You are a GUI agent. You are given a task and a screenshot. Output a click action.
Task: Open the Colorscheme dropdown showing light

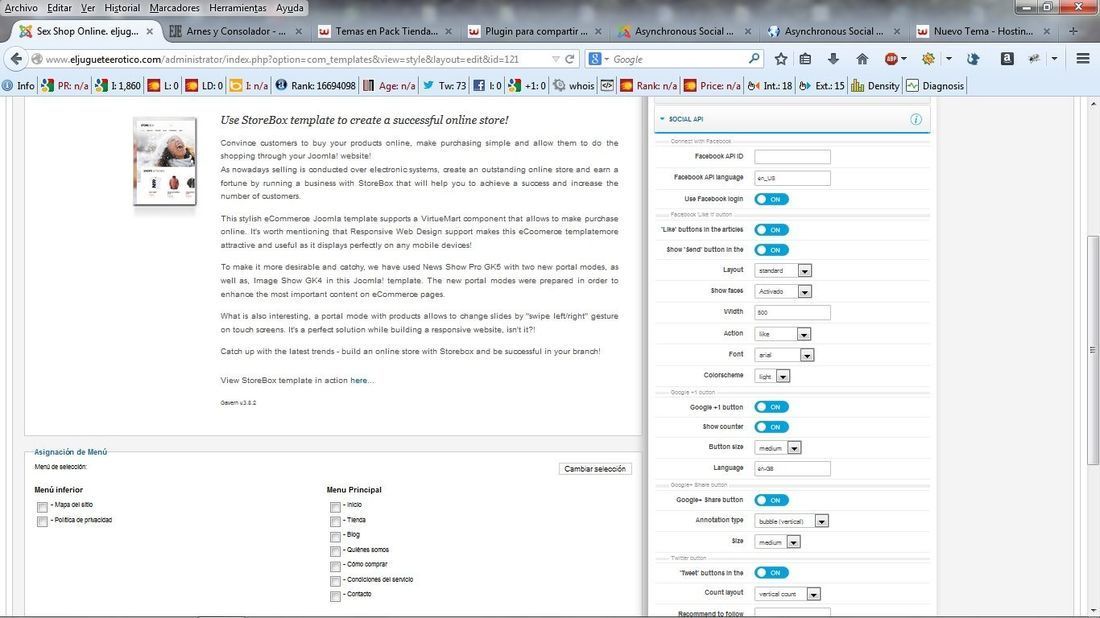pos(772,376)
